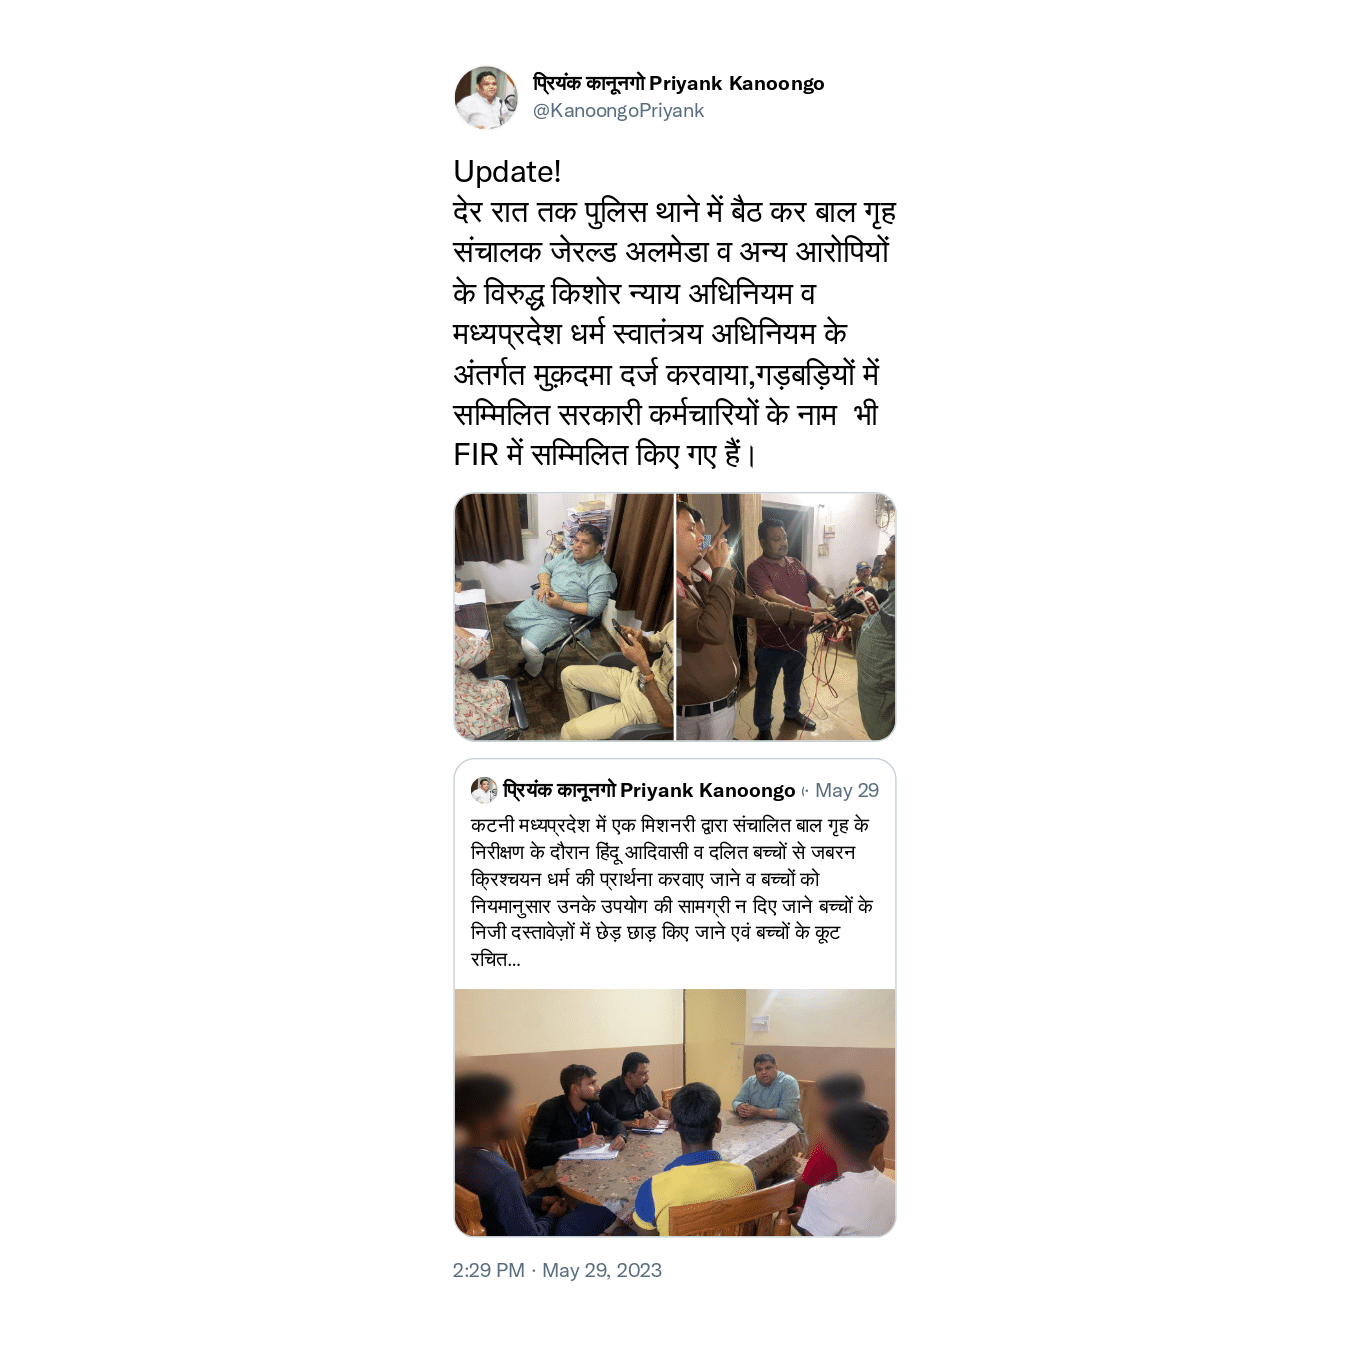Click the truncated "रचित..." ending of the quoted text
Viewport: 1350px width, 1350px height.
pos(495,959)
